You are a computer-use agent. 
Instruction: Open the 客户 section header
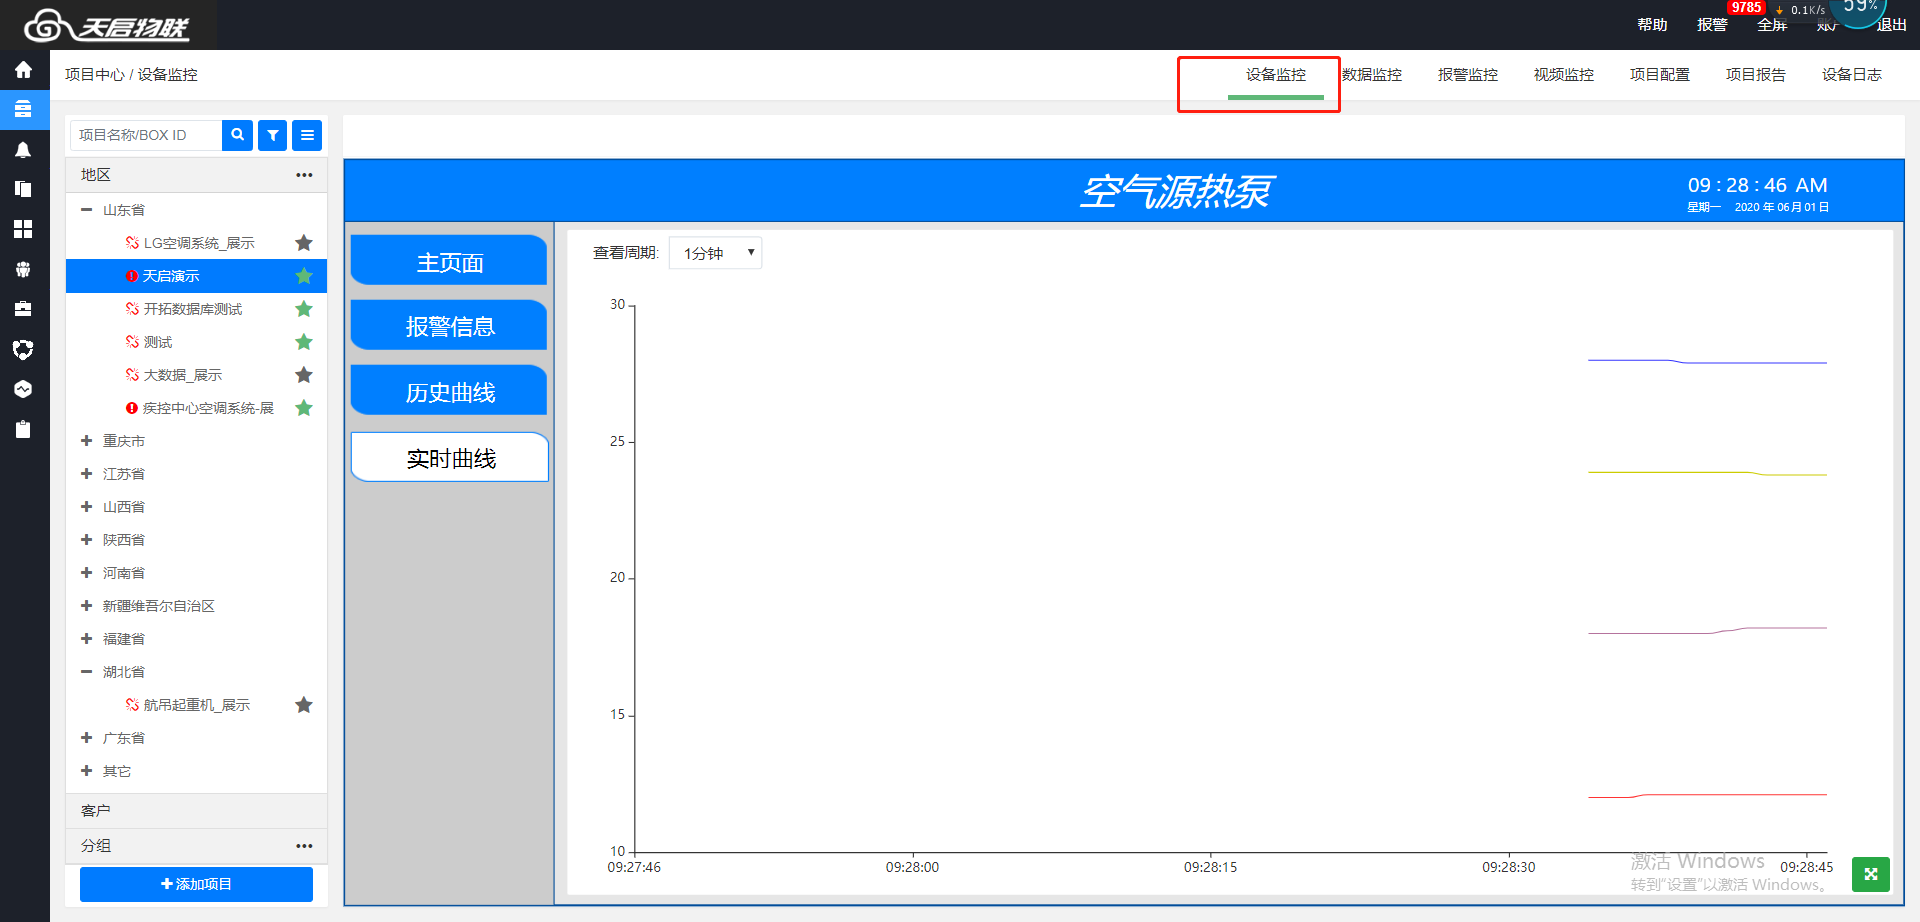click(196, 811)
